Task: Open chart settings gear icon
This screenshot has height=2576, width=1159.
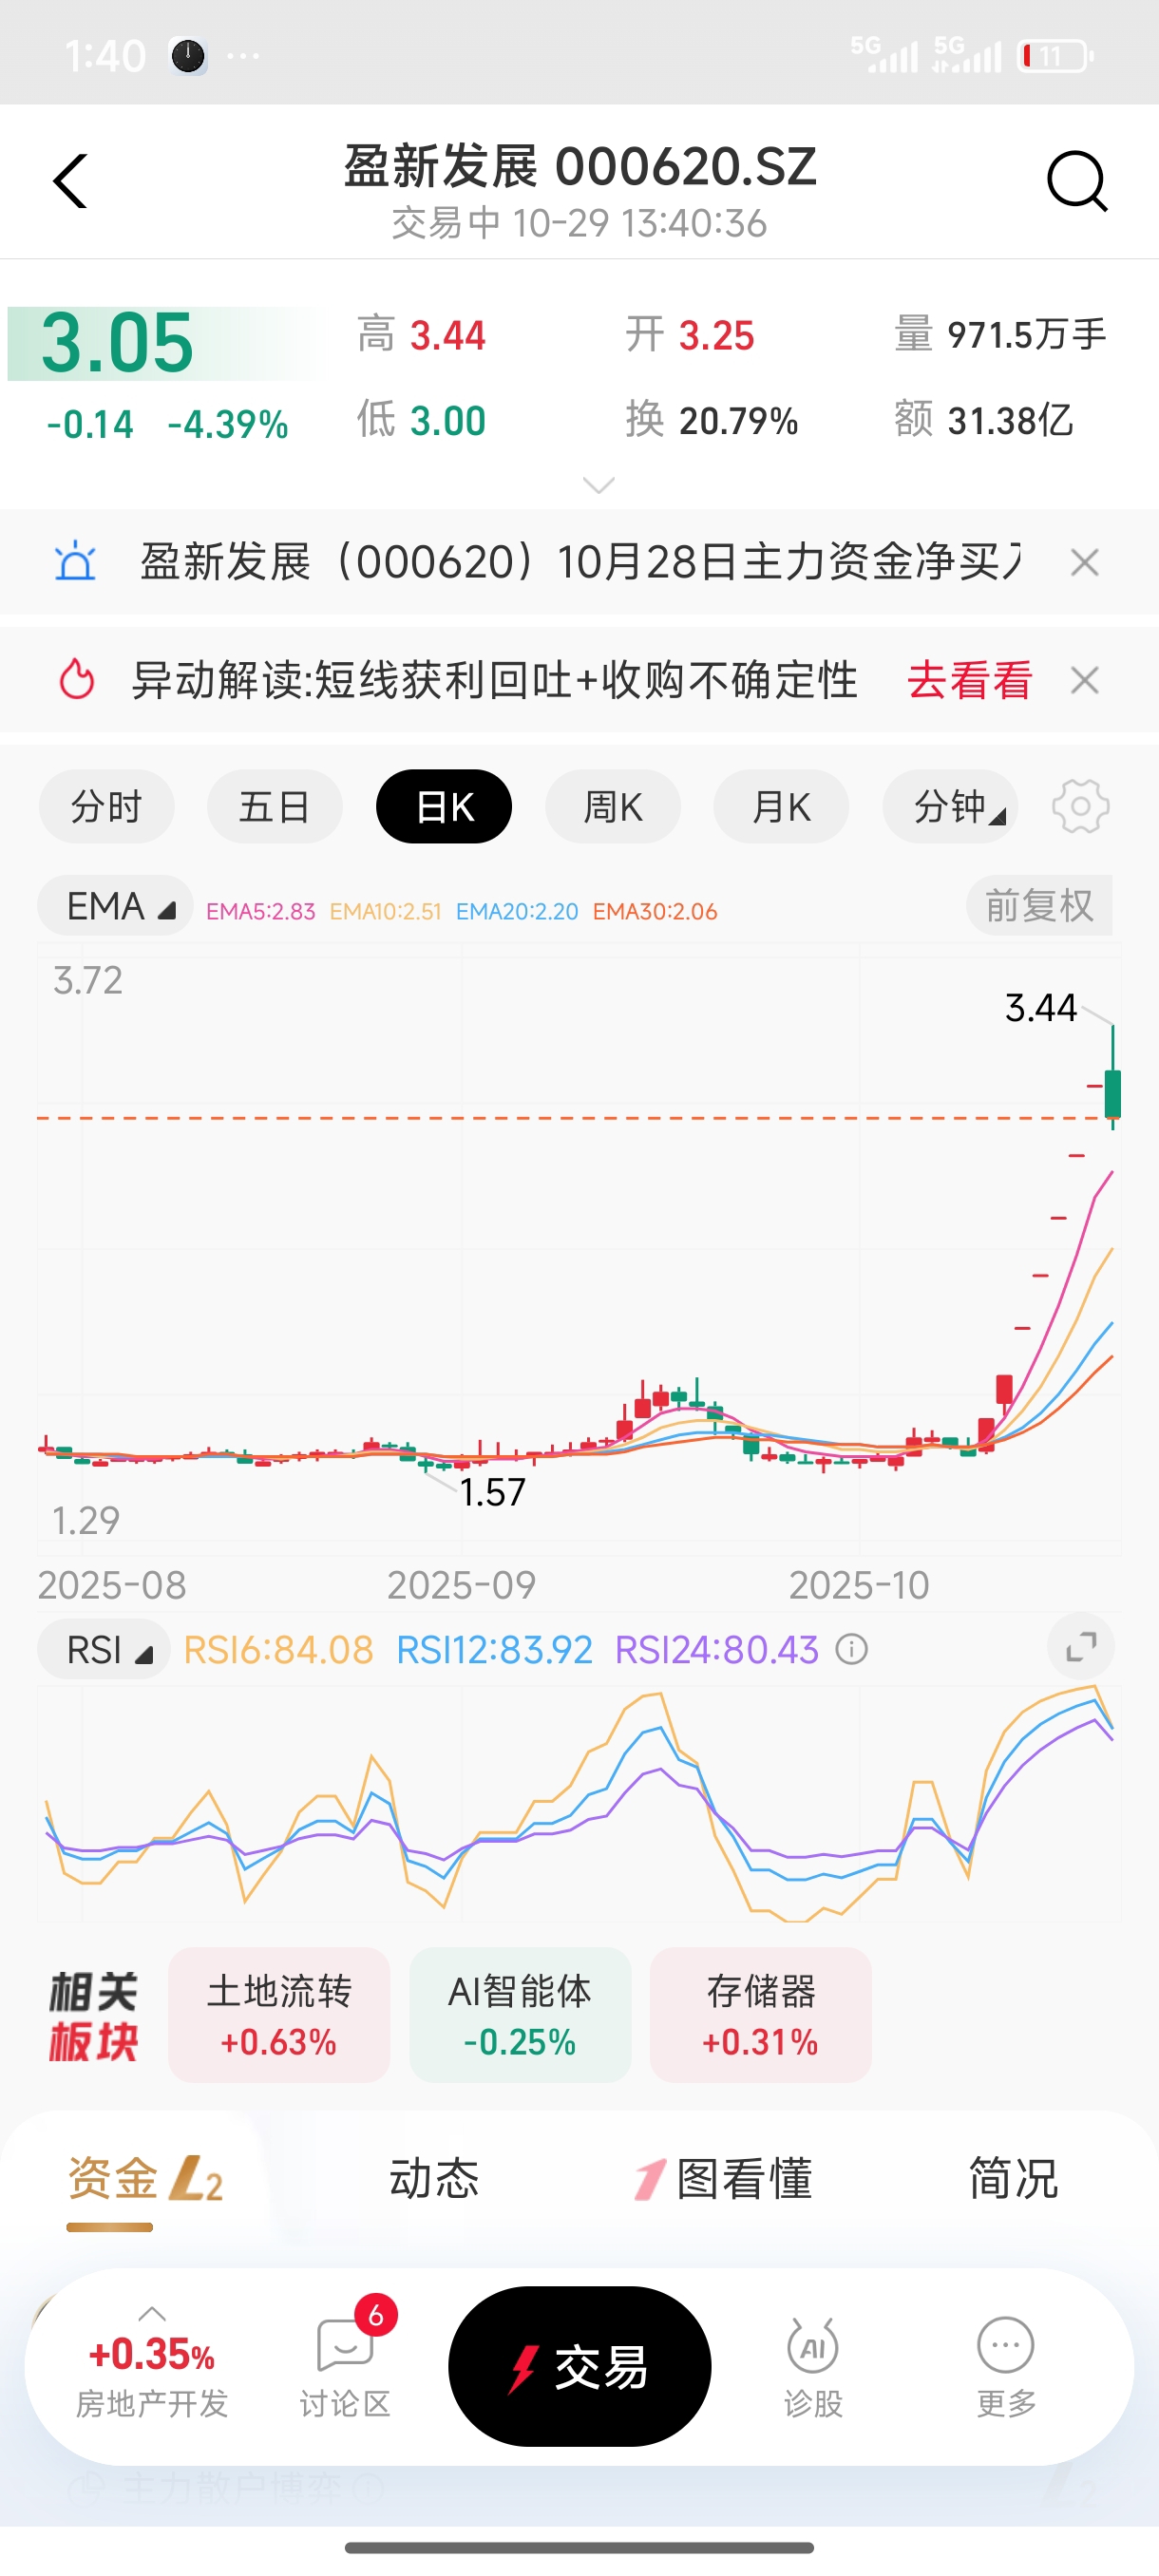Action: (1081, 806)
